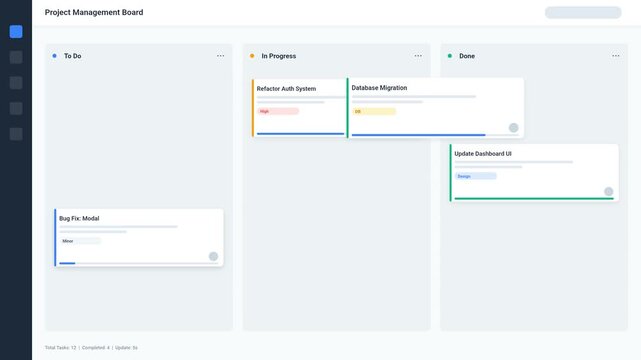
Task: Open the Done column options menu
Action: [616, 56]
